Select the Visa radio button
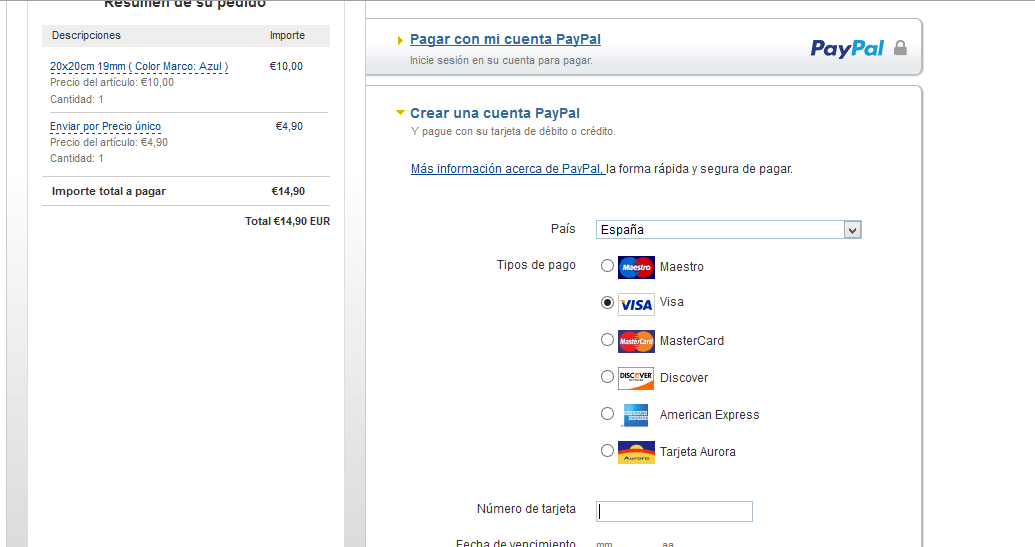The width and height of the screenshot is (1035, 547). [x=607, y=302]
